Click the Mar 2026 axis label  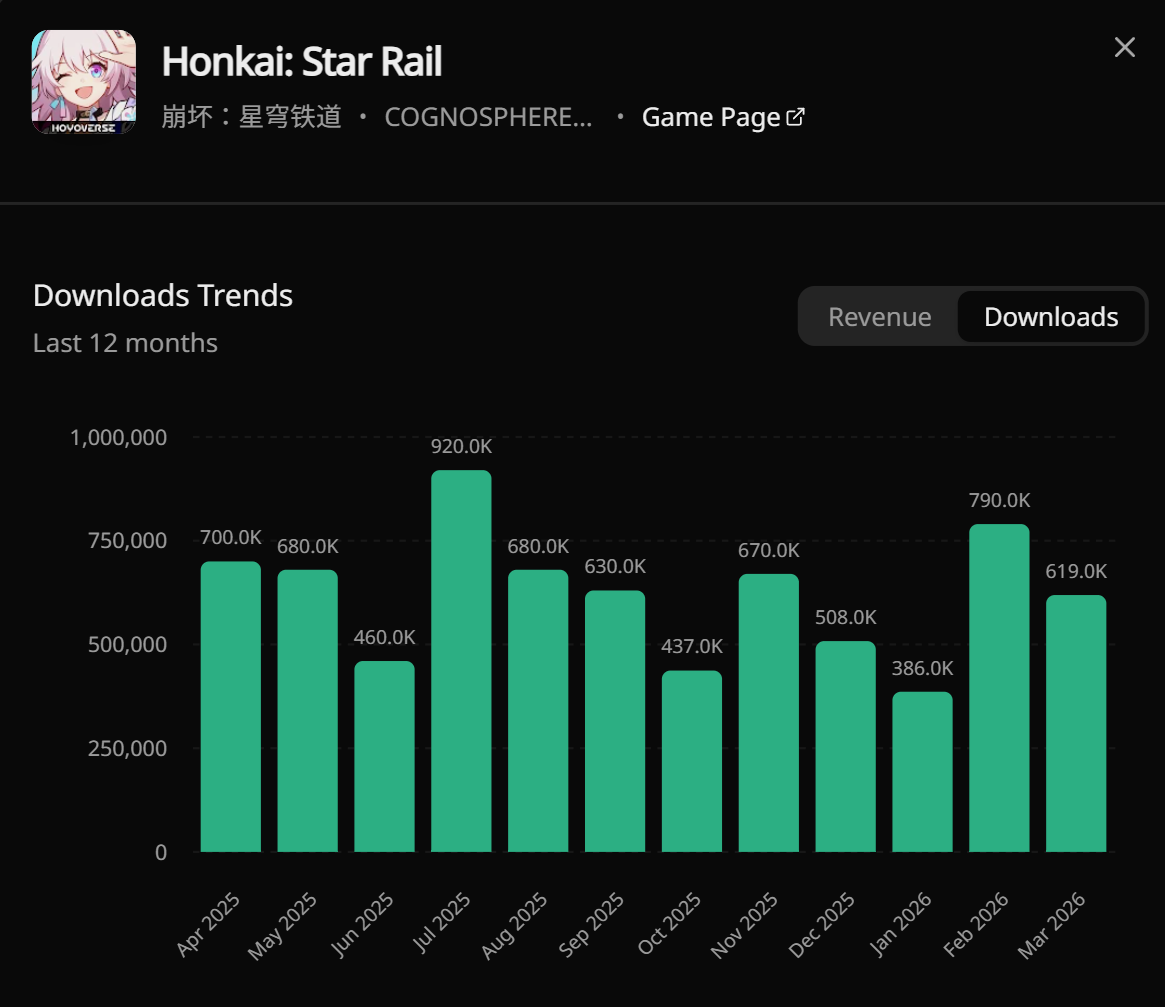point(1051,925)
